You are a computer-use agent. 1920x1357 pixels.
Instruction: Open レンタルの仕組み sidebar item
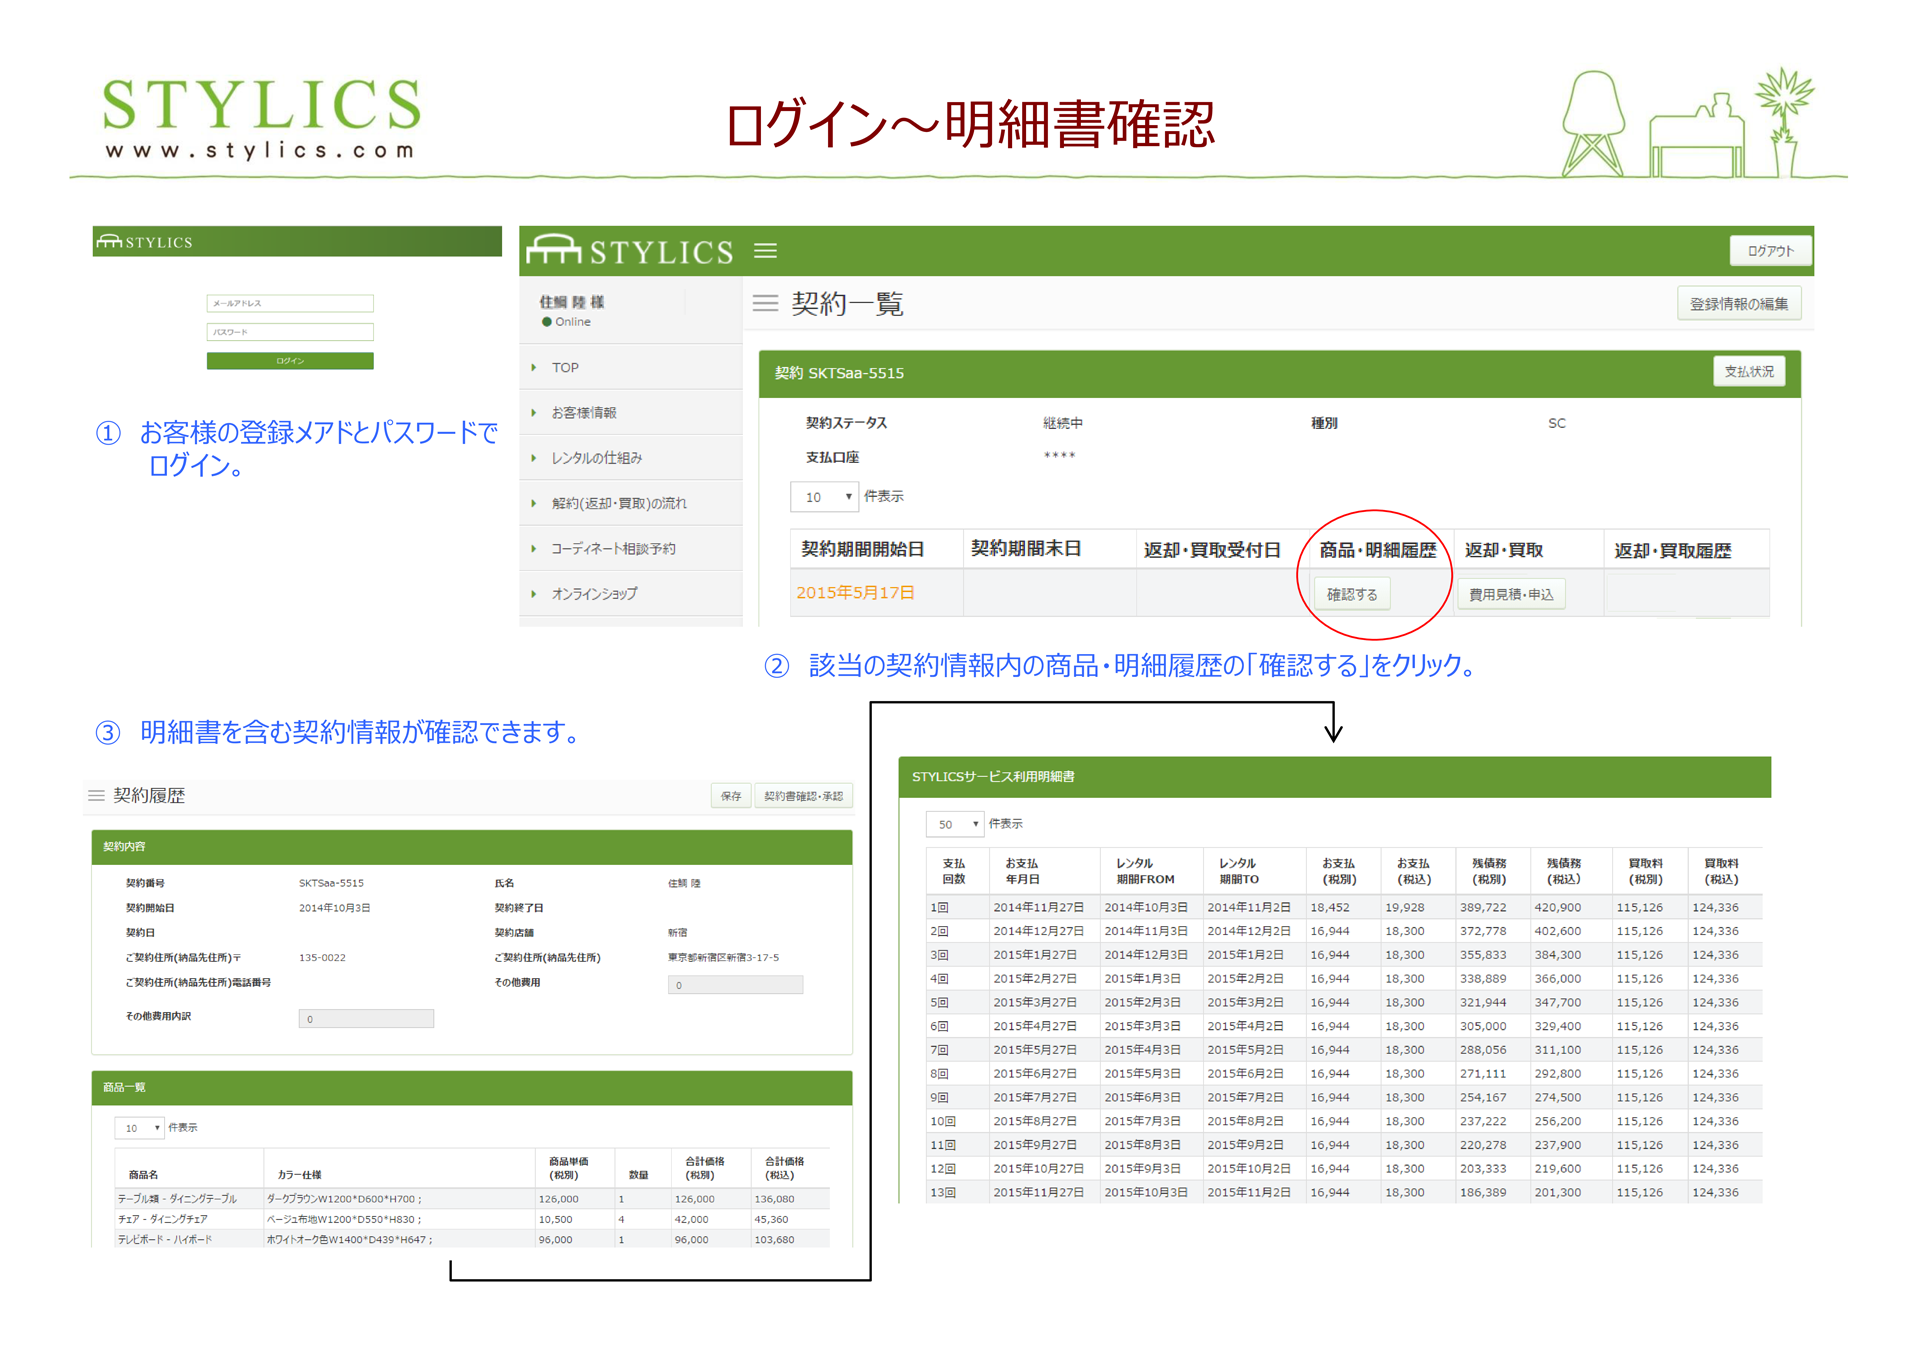click(x=631, y=457)
